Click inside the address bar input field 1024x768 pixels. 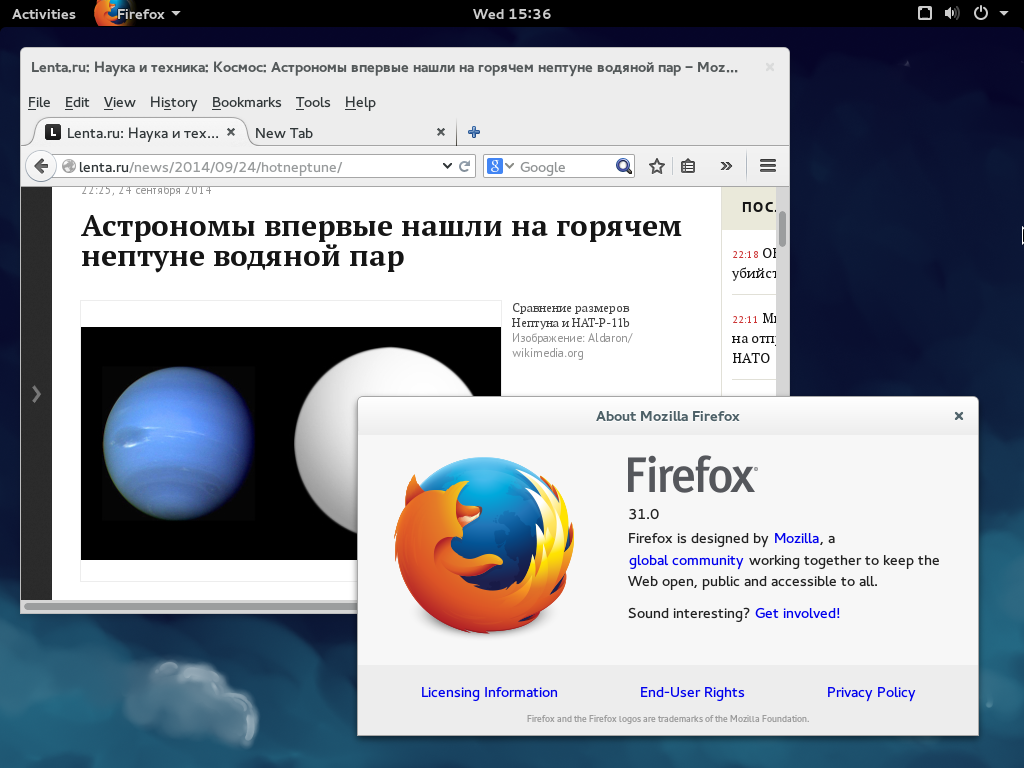pos(250,166)
